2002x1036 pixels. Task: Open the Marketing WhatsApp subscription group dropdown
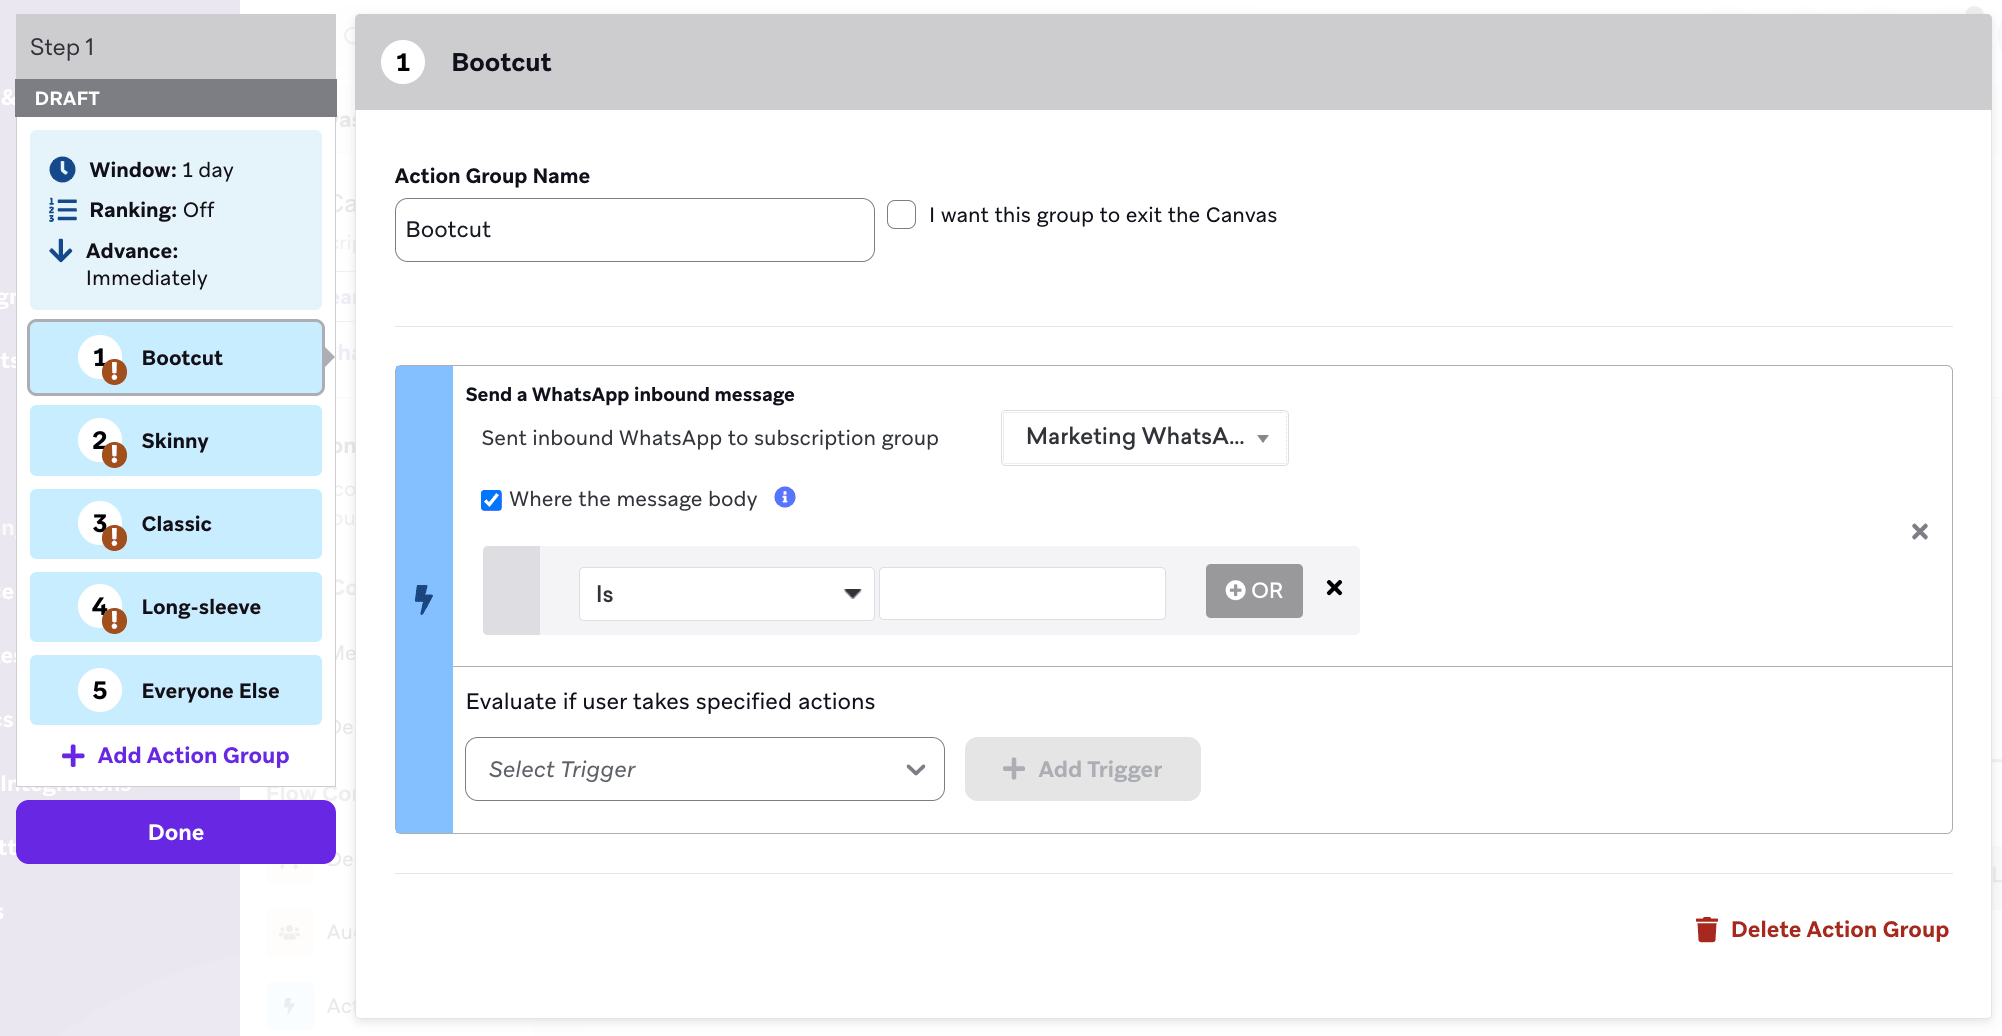click(1144, 438)
